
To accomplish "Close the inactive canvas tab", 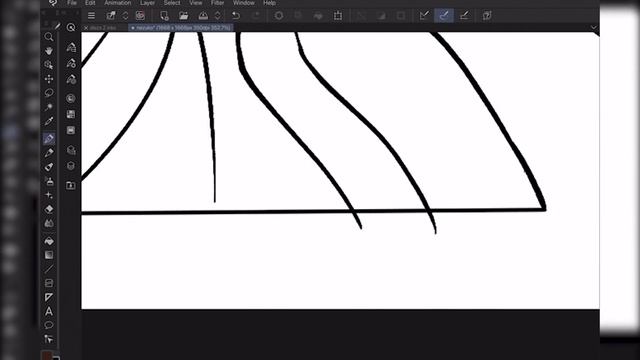I will coord(86,28).
